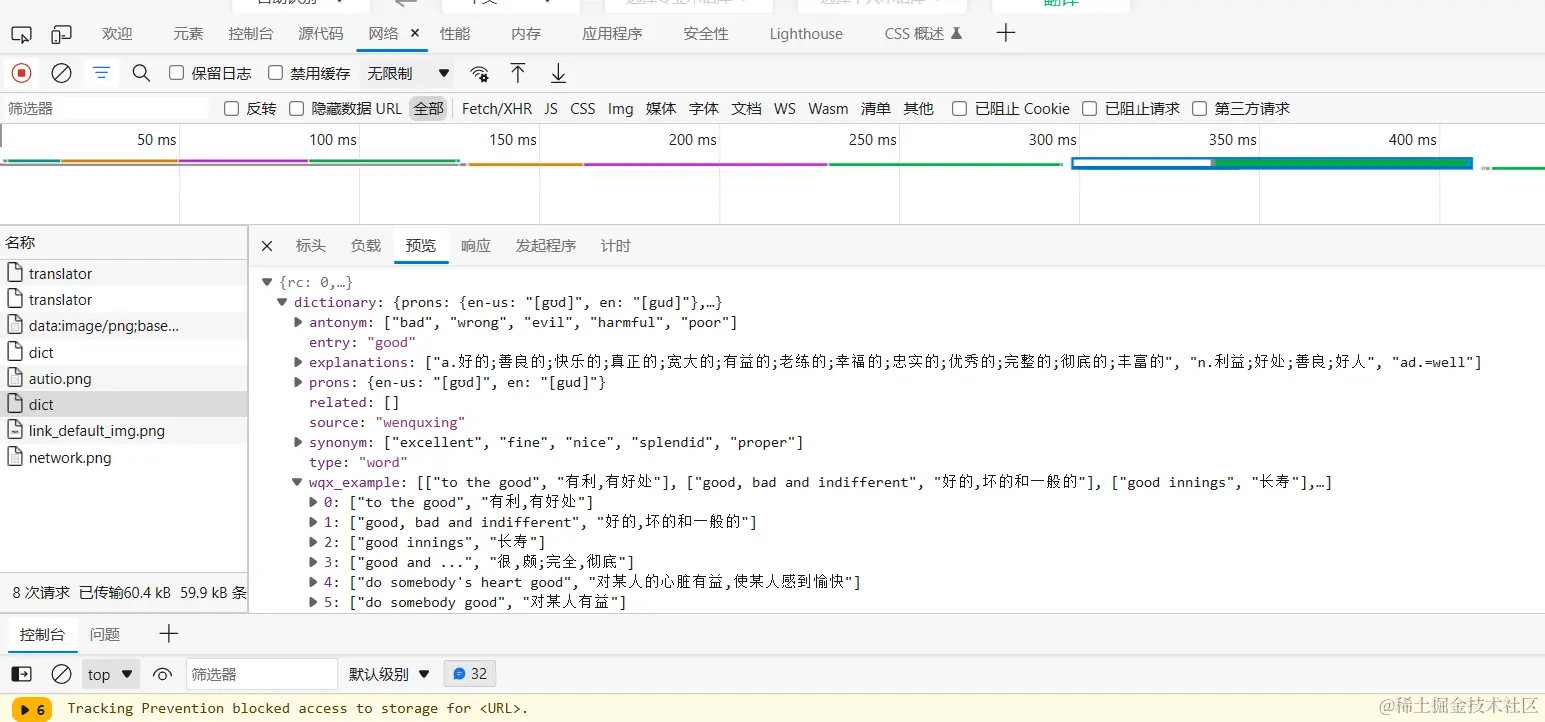Open more tools with the plus icon after CSS 概述
Image resolution: width=1545 pixels, height=722 pixels.
pos(1006,33)
